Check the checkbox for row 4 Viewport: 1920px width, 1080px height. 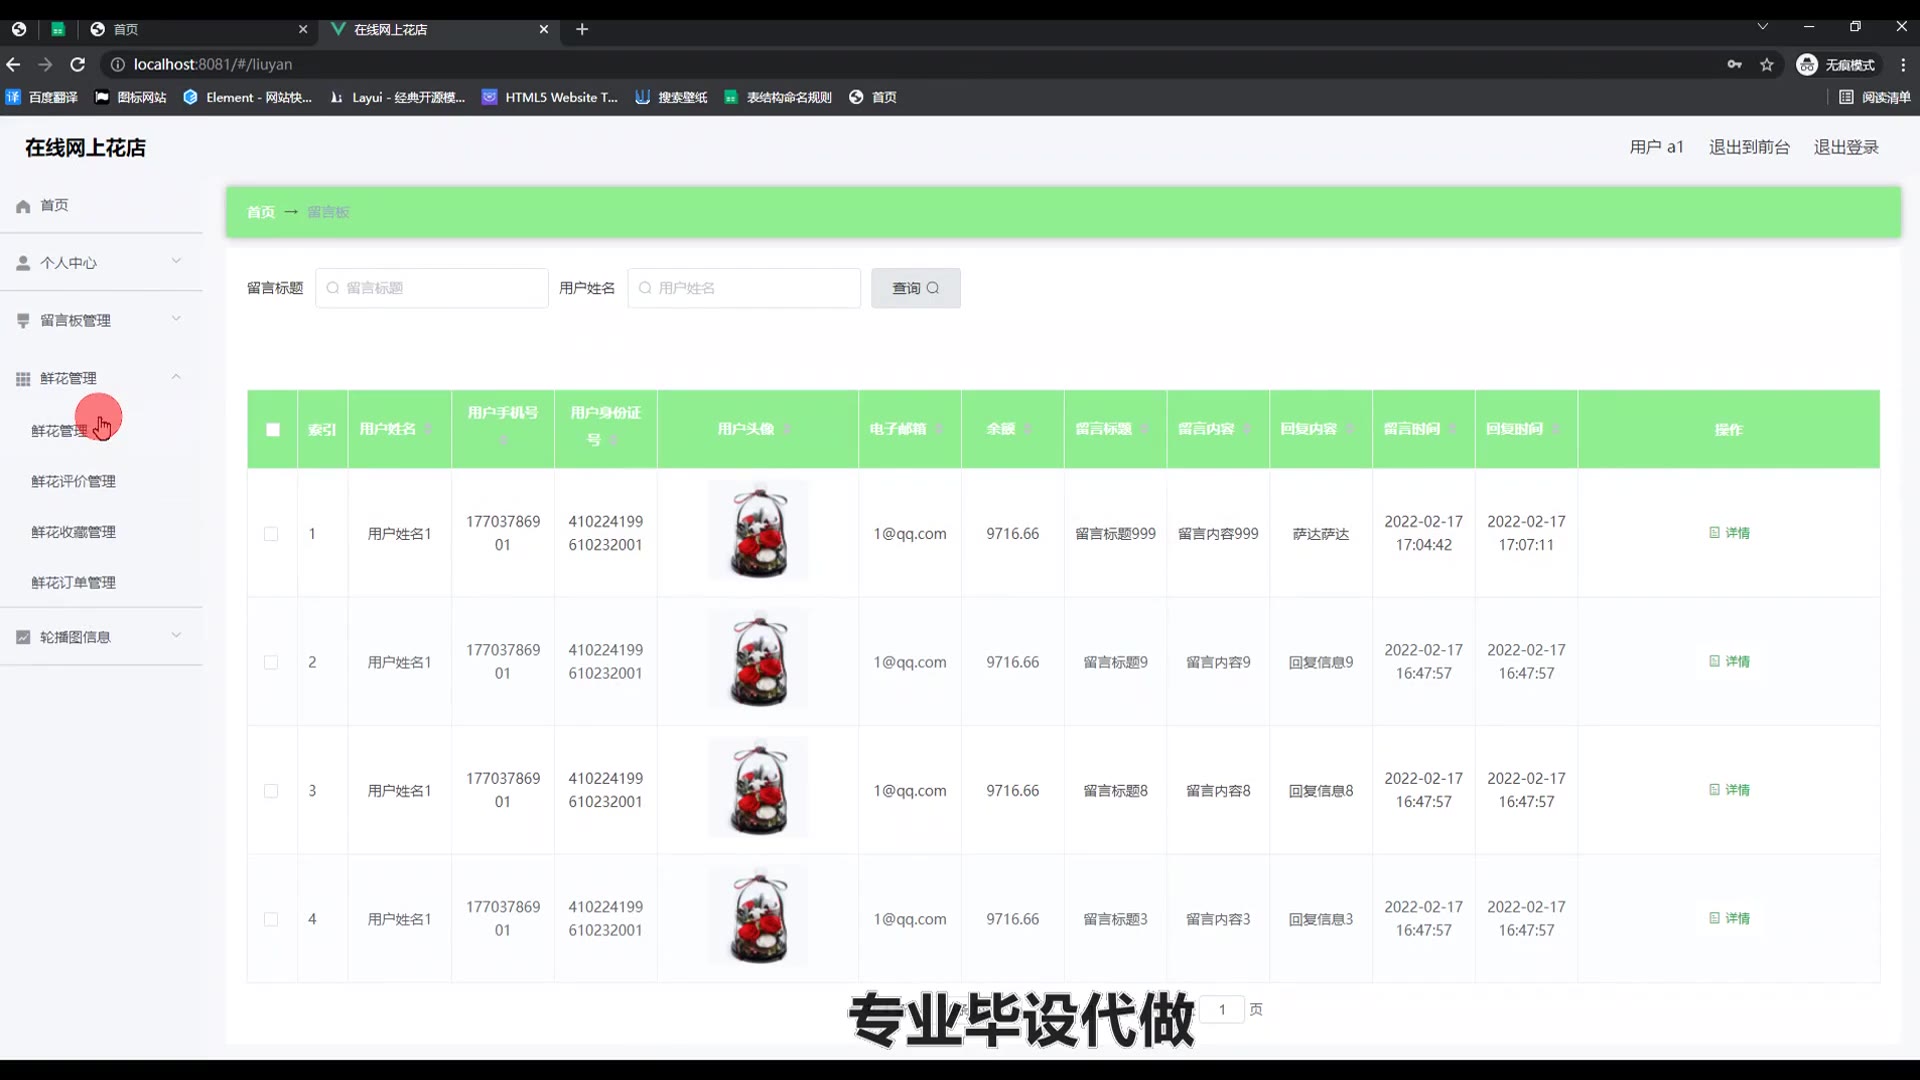coord(271,919)
